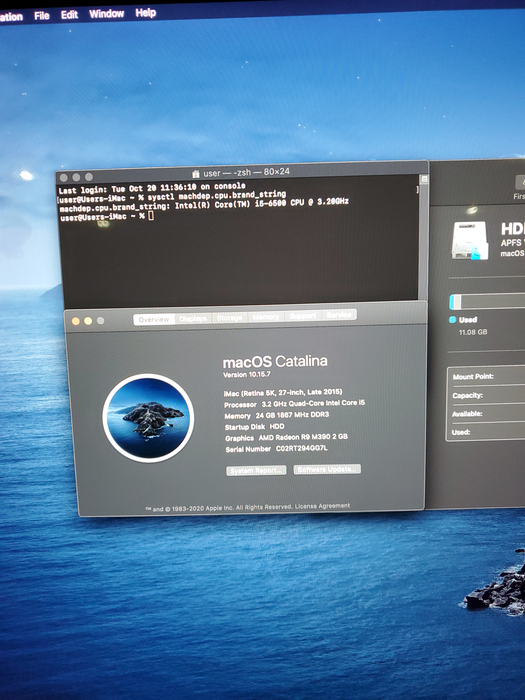Close the About This Mac window

point(75,321)
